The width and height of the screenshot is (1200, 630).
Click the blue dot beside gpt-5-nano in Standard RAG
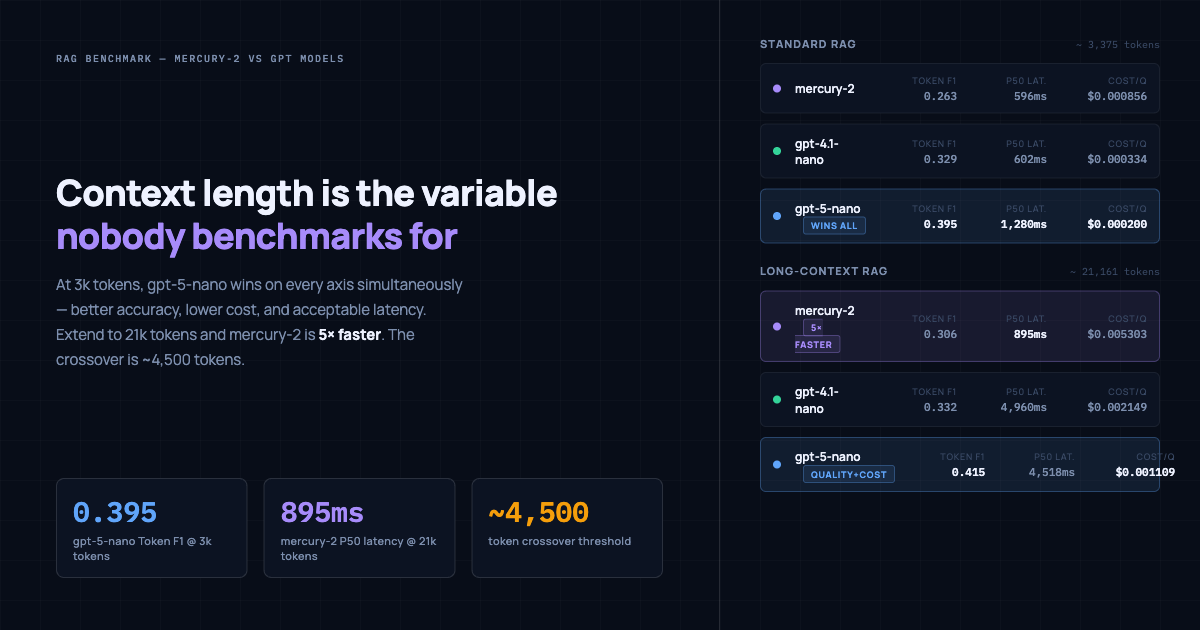[777, 215]
